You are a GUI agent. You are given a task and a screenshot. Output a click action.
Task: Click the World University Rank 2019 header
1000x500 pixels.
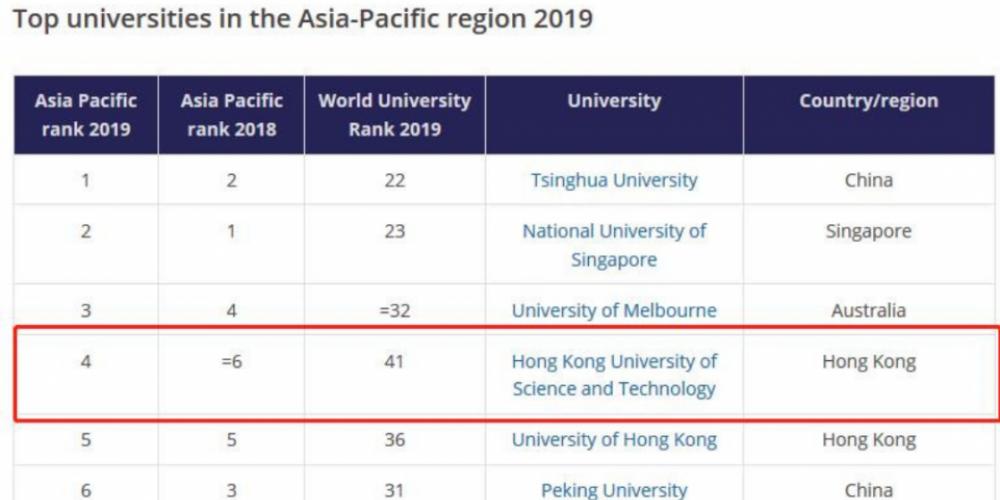click(394, 115)
